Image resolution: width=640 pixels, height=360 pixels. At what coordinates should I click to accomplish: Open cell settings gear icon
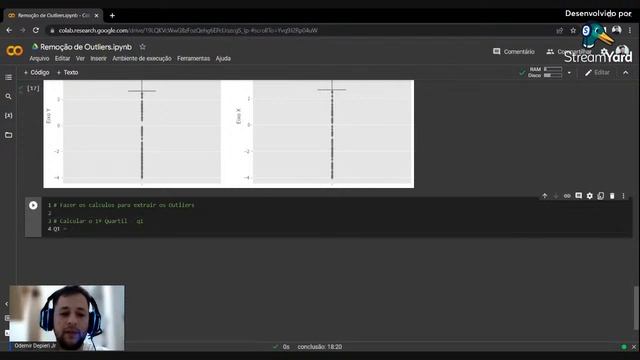(x=589, y=196)
